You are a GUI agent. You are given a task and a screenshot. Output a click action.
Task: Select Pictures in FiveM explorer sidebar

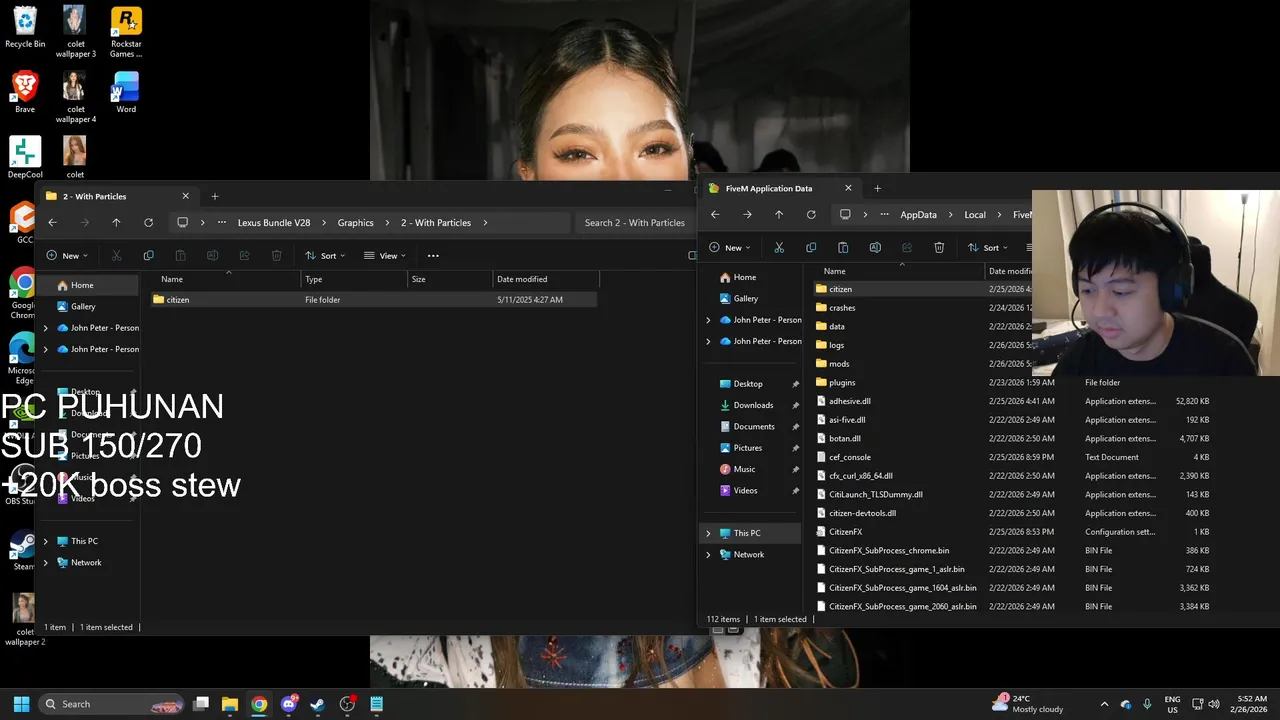click(x=747, y=448)
